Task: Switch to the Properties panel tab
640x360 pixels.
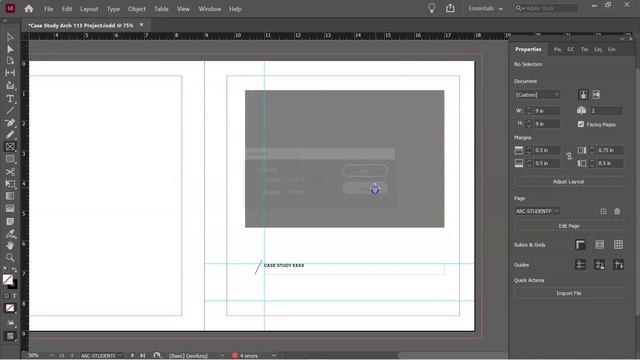Action: 528,49
